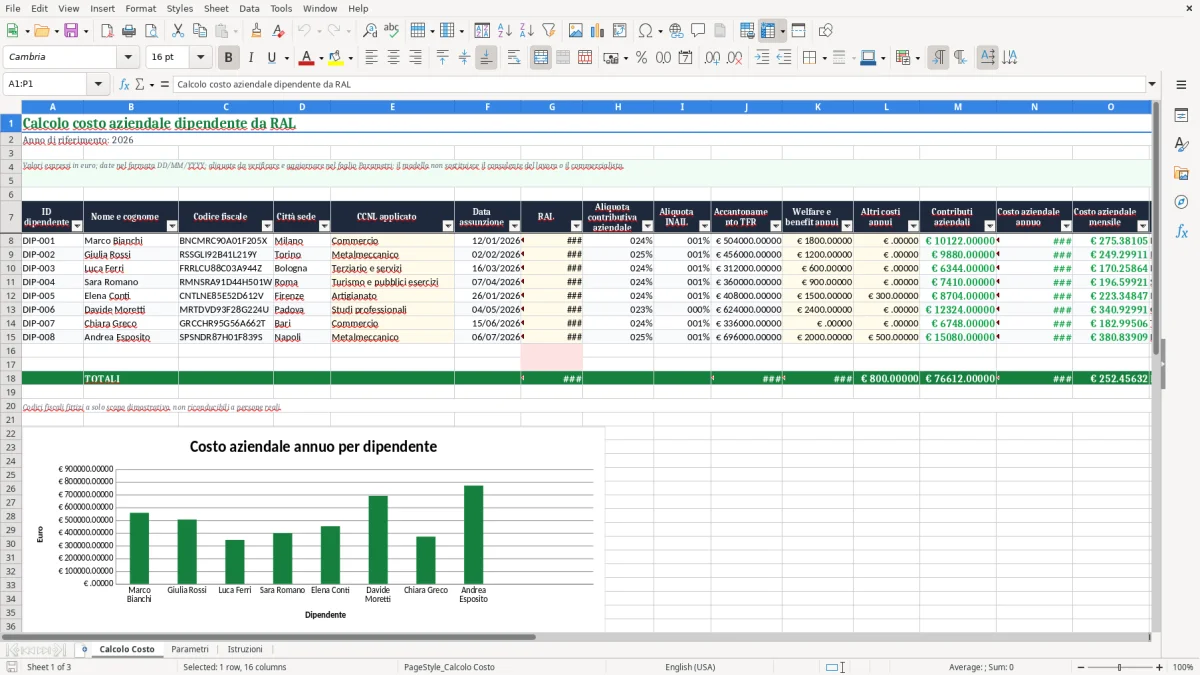Select row header 18
Screen dimensions: 1200x675
(x=11, y=379)
